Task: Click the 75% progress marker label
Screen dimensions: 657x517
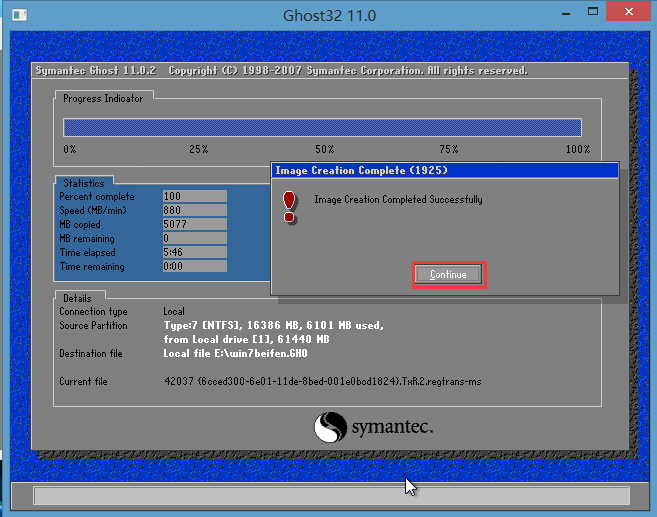Action: [x=449, y=149]
